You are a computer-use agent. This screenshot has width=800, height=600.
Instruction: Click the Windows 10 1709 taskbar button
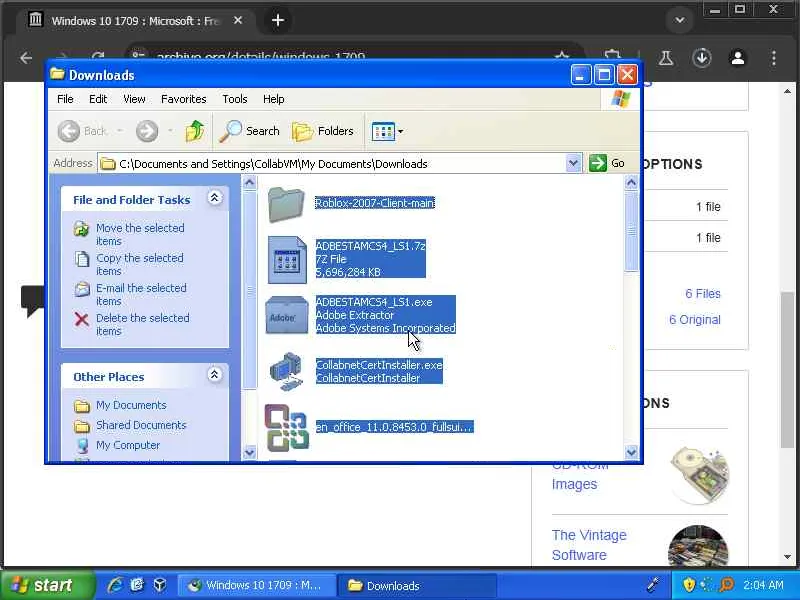257,585
